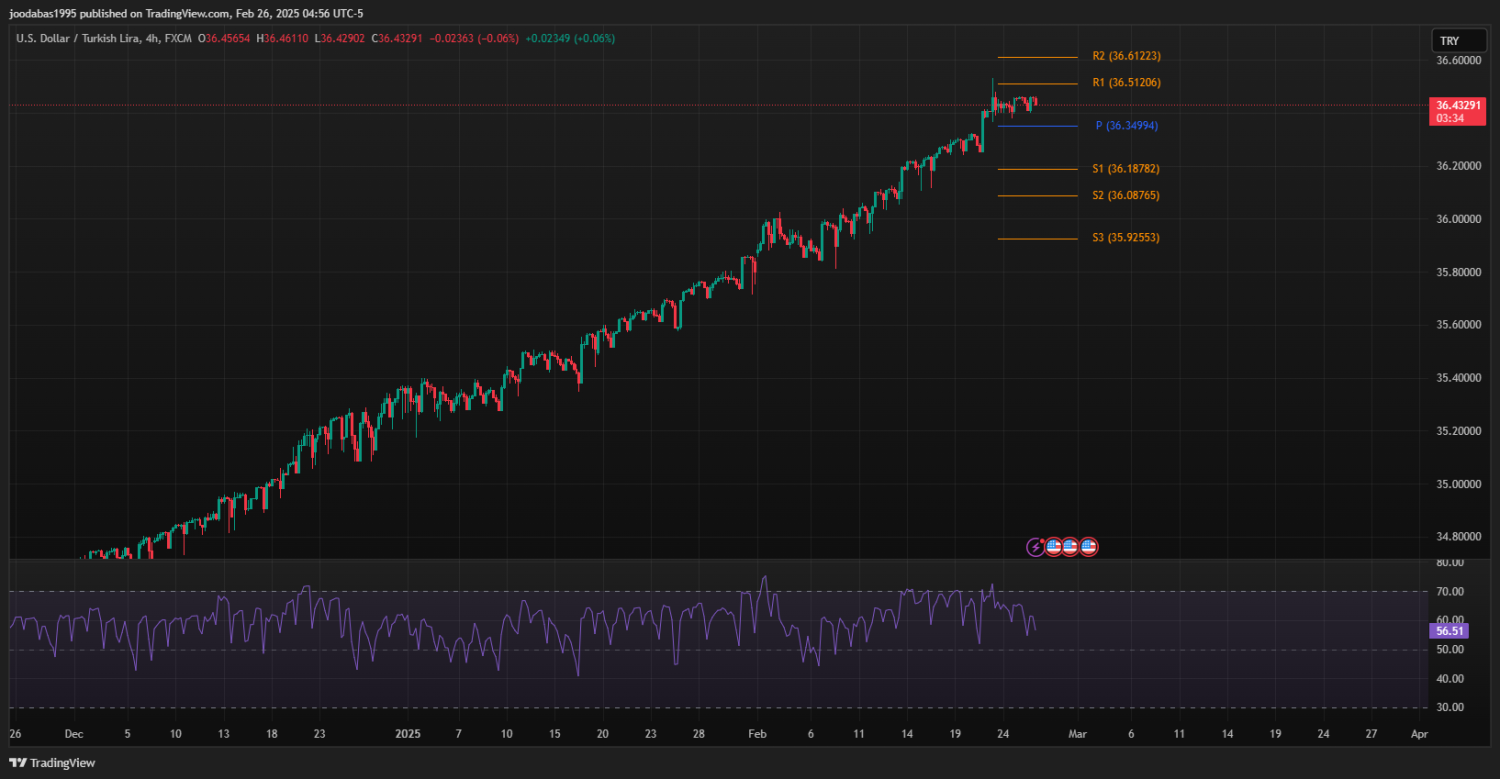This screenshot has height=779, width=1500.
Task: Click the 70.00 level on the RSI scale
Action: (x=1449, y=592)
